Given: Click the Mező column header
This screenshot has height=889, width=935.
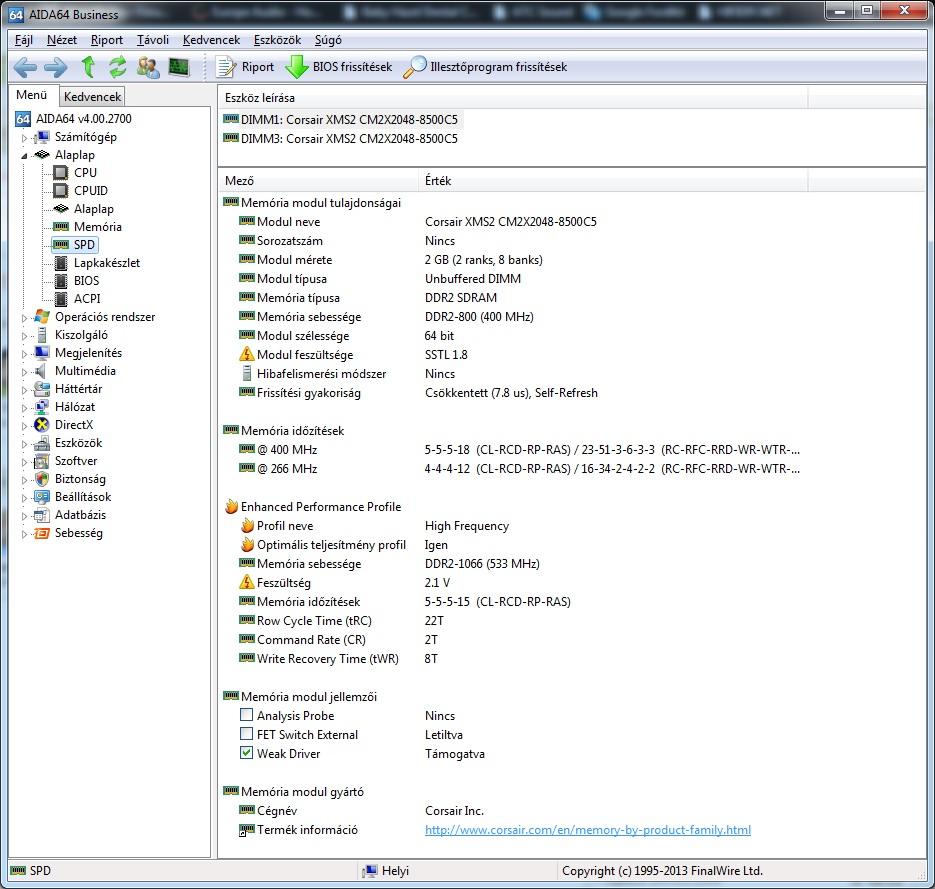Looking at the screenshot, I should tap(319, 180).
